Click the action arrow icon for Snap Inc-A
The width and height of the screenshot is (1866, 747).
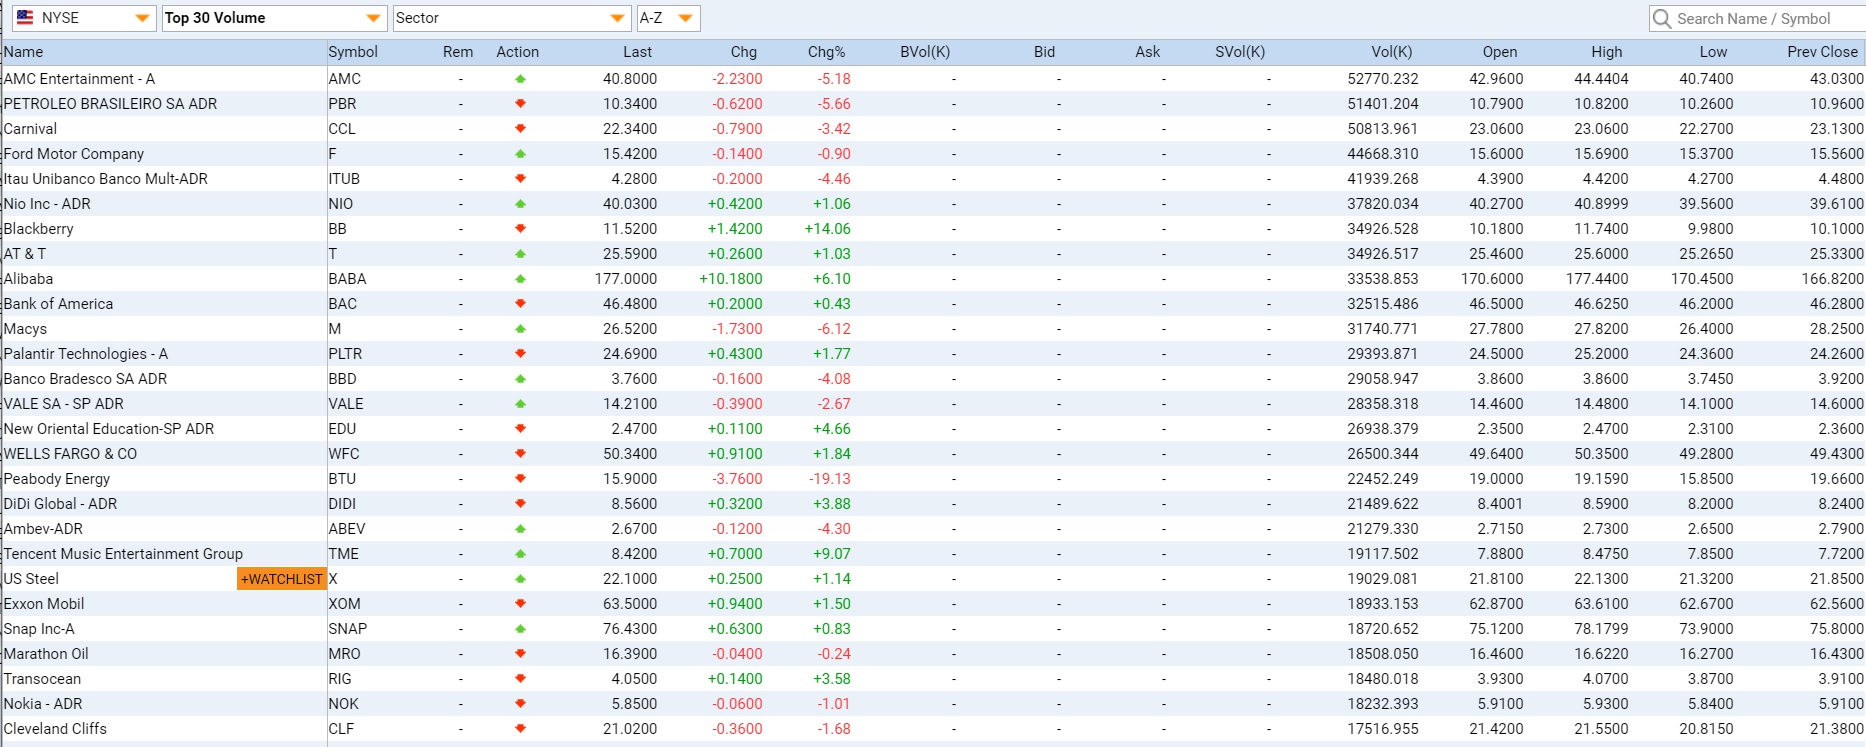pos(520,629)
